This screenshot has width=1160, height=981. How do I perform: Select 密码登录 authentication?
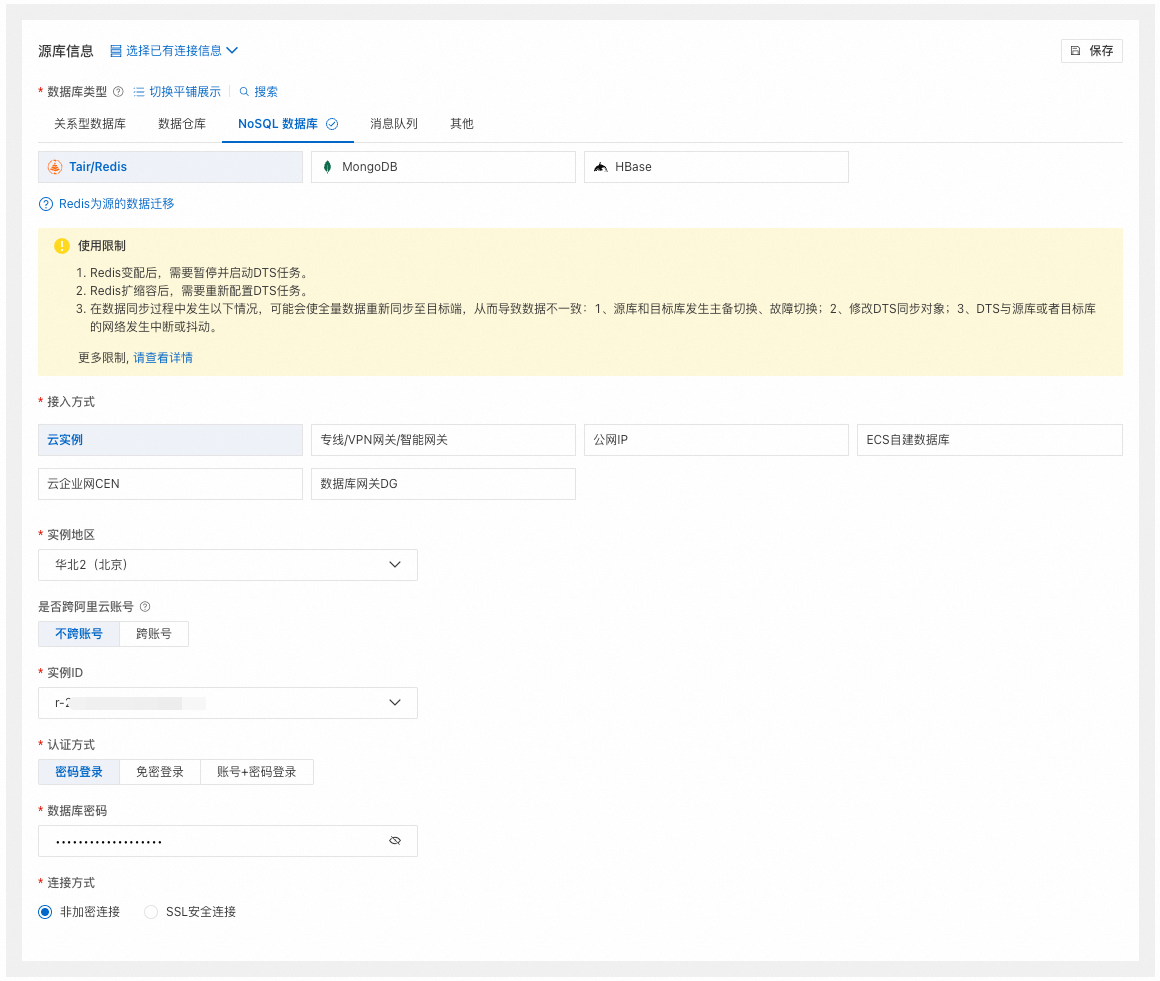click(x=78, y=772)
